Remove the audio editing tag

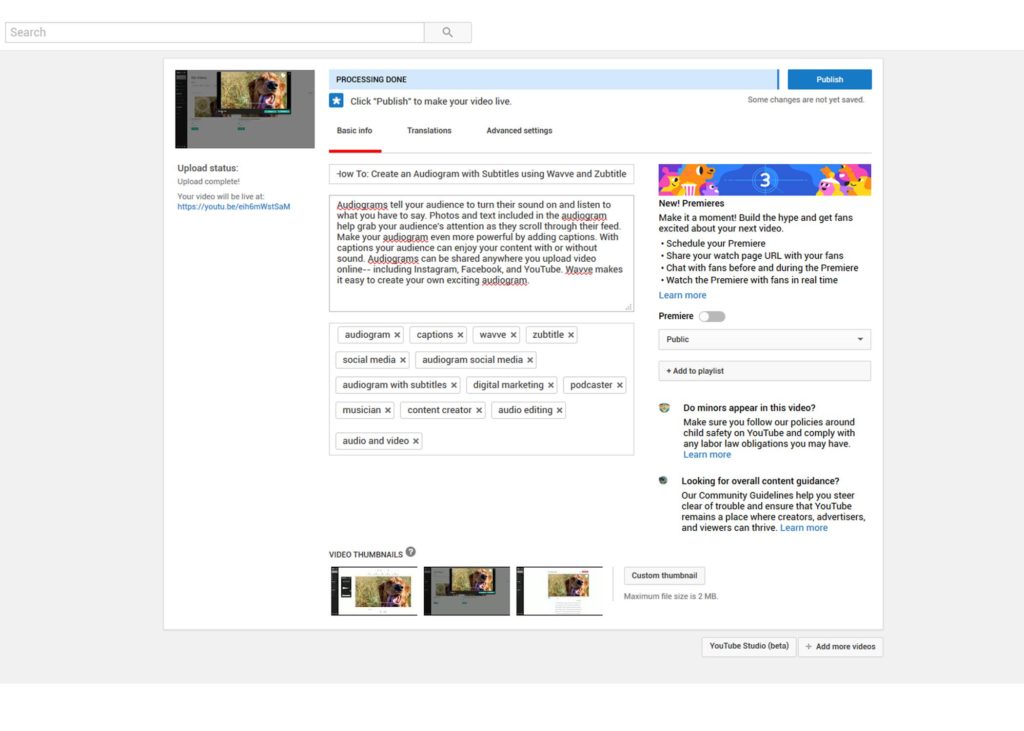(559, 410)
